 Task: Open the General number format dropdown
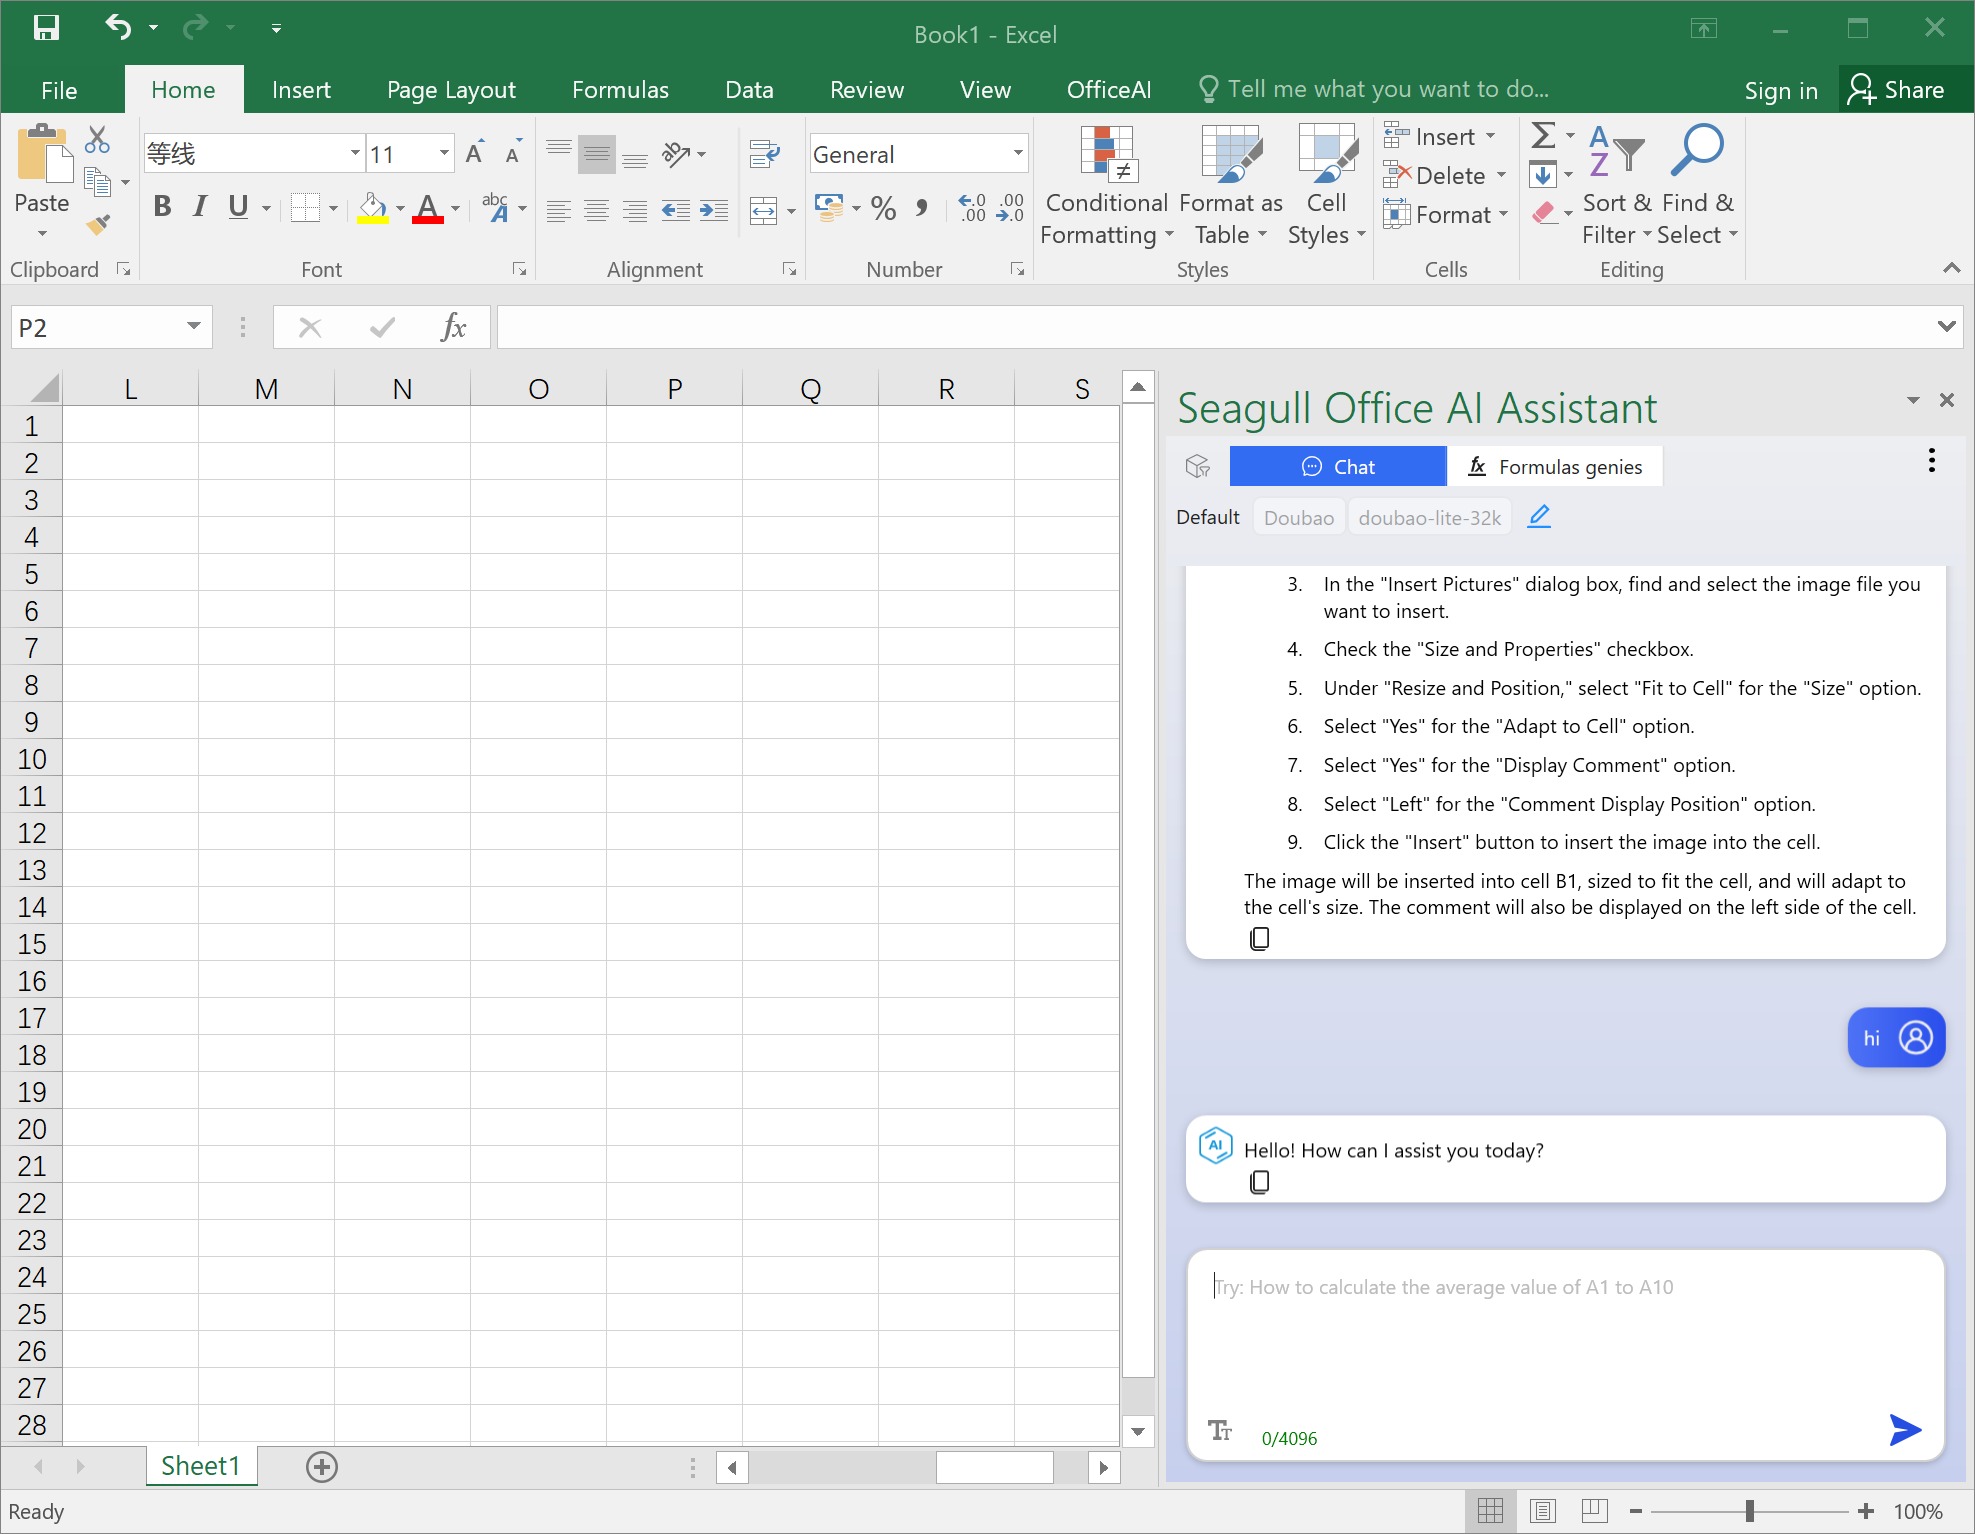point(1018,153)
